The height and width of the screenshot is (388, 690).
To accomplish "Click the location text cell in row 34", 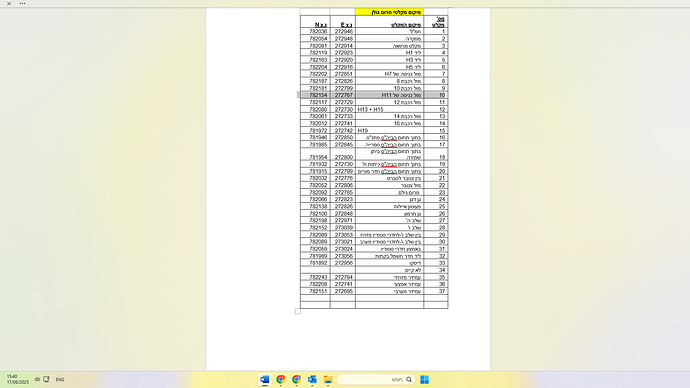I will (389, 270).
